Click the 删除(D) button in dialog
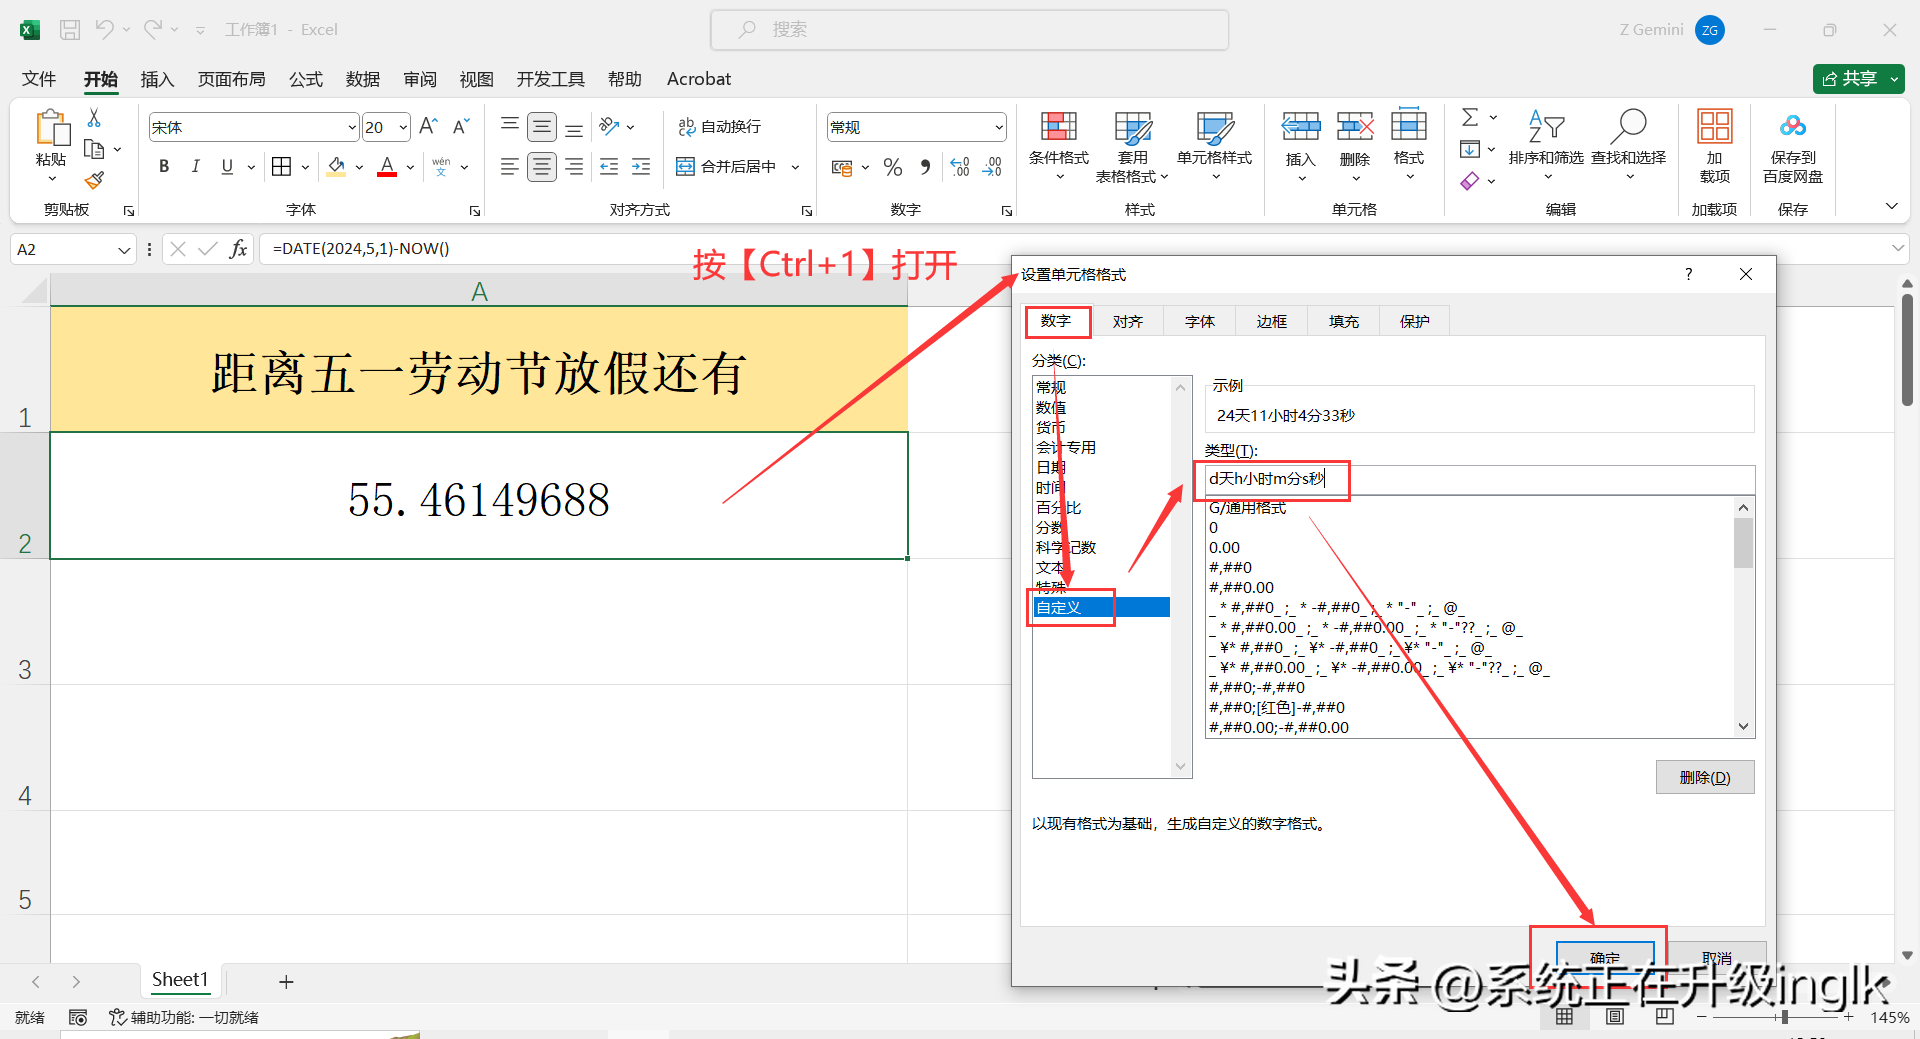Screen dimensions: 1920x1039 [x=1705, y=777]
